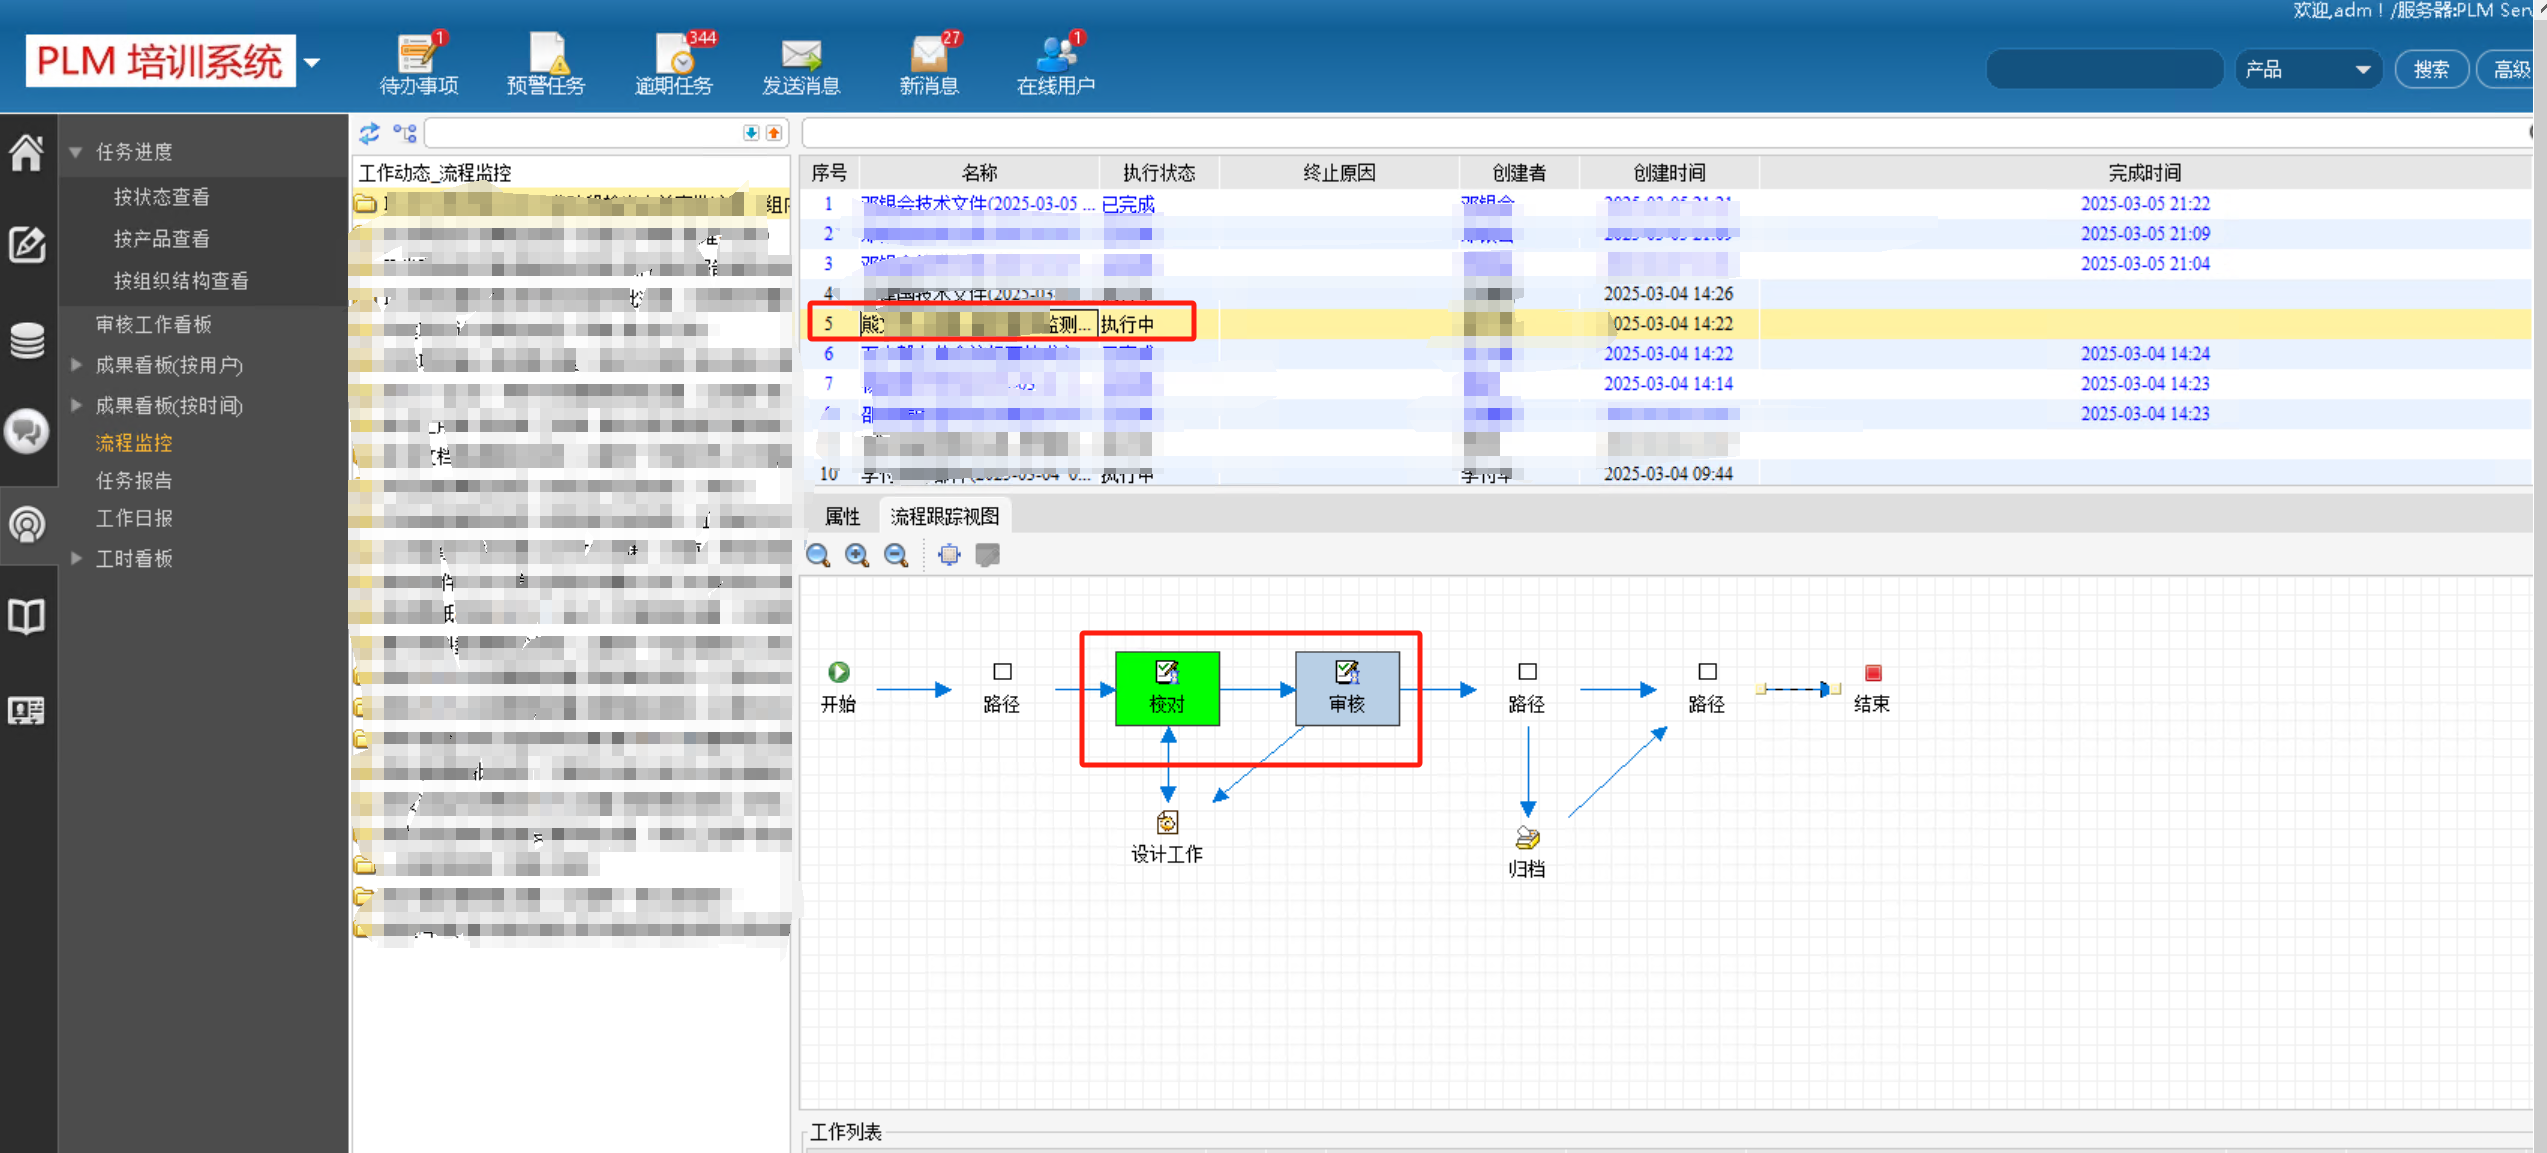
Task: Select the 审核 workflow node
Action: (1346, 688)
